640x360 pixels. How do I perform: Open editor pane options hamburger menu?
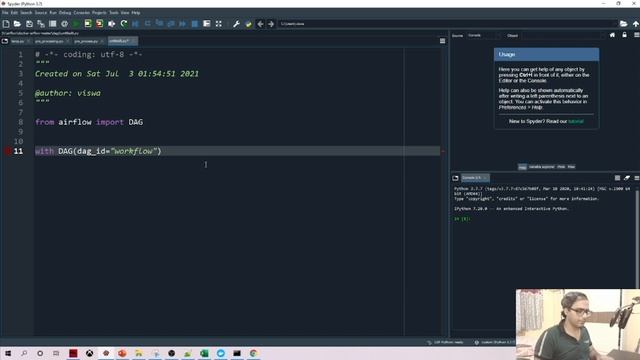coord(442,41)
